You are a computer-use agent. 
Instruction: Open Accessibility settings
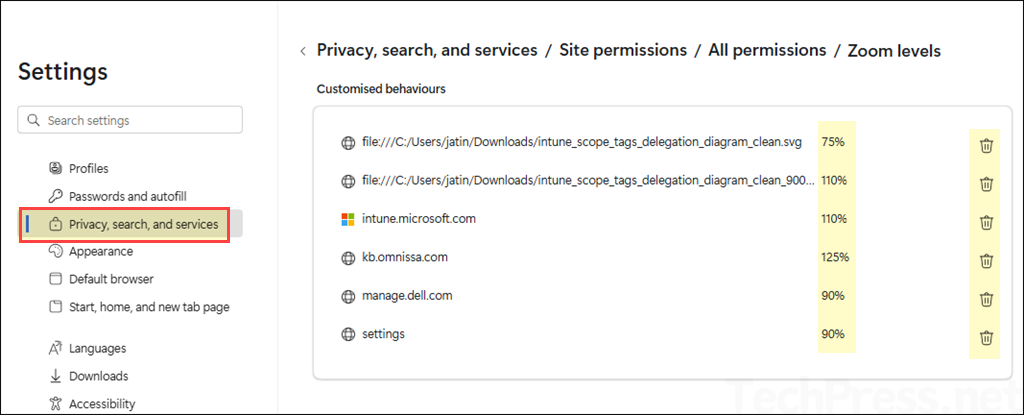[103, 404]
